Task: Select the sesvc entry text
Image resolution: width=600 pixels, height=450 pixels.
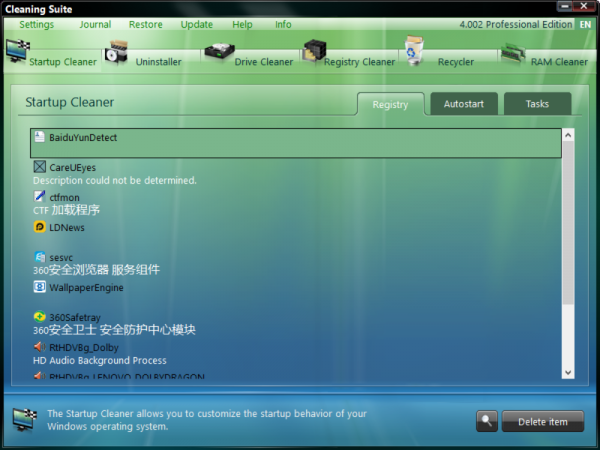Action: (x=61, y=258)
